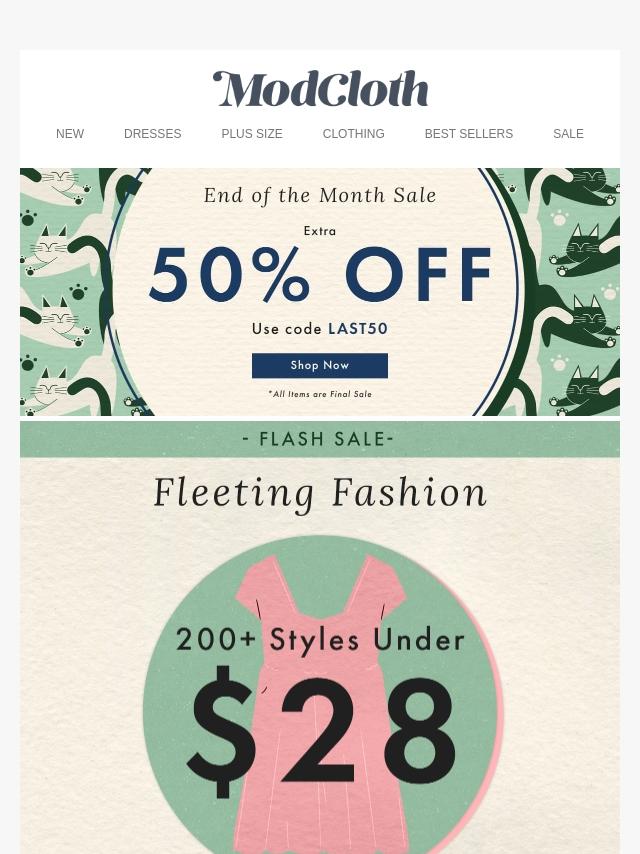Click the All Items are Final Sale note
Screen dimensions: 640x854
320,394
